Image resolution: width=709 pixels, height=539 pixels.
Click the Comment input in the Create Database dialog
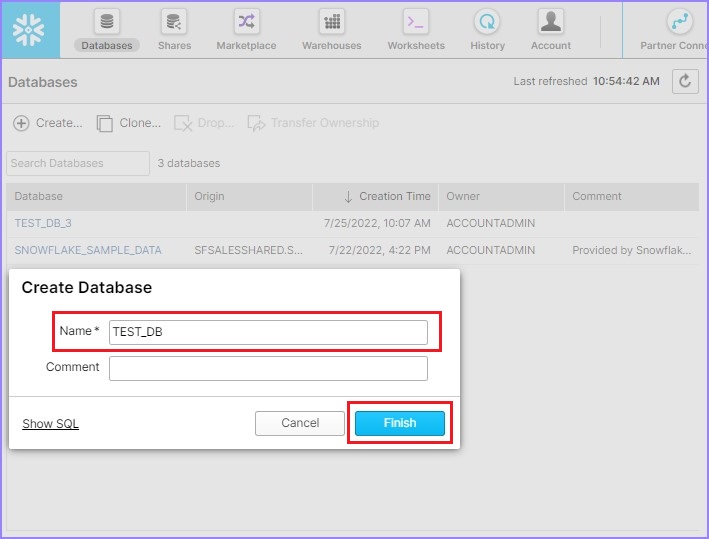click(x=268, y=369)
